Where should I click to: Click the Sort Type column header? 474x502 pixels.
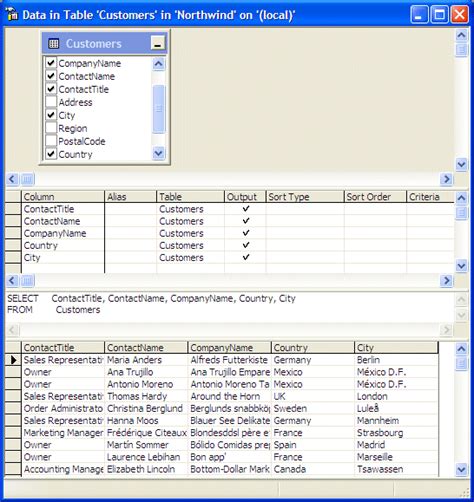305,197
